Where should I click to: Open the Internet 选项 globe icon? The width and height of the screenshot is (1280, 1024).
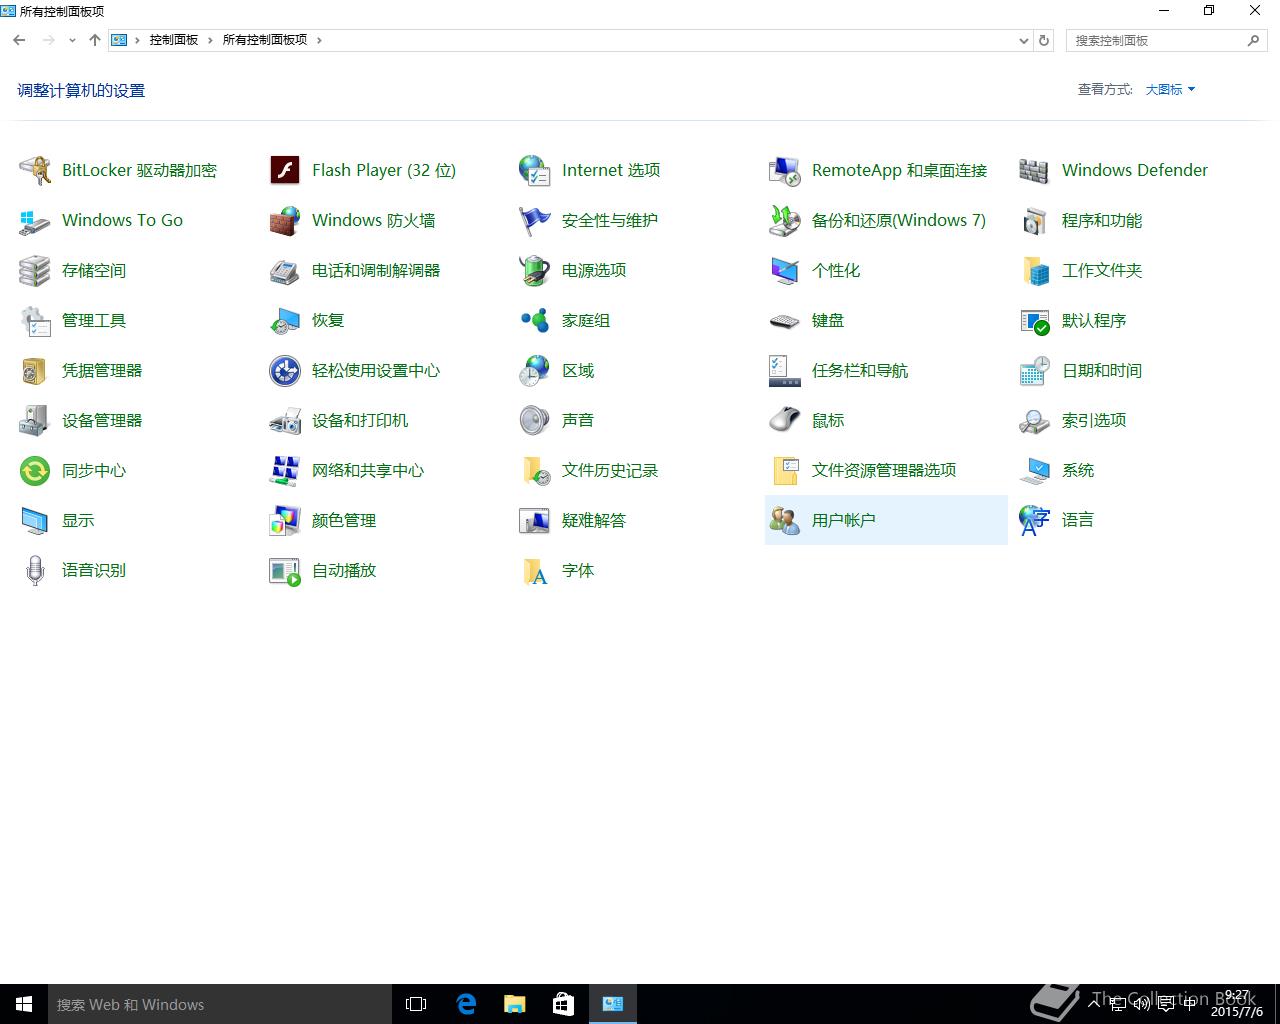pyautogui.click(x=535, y=170)
